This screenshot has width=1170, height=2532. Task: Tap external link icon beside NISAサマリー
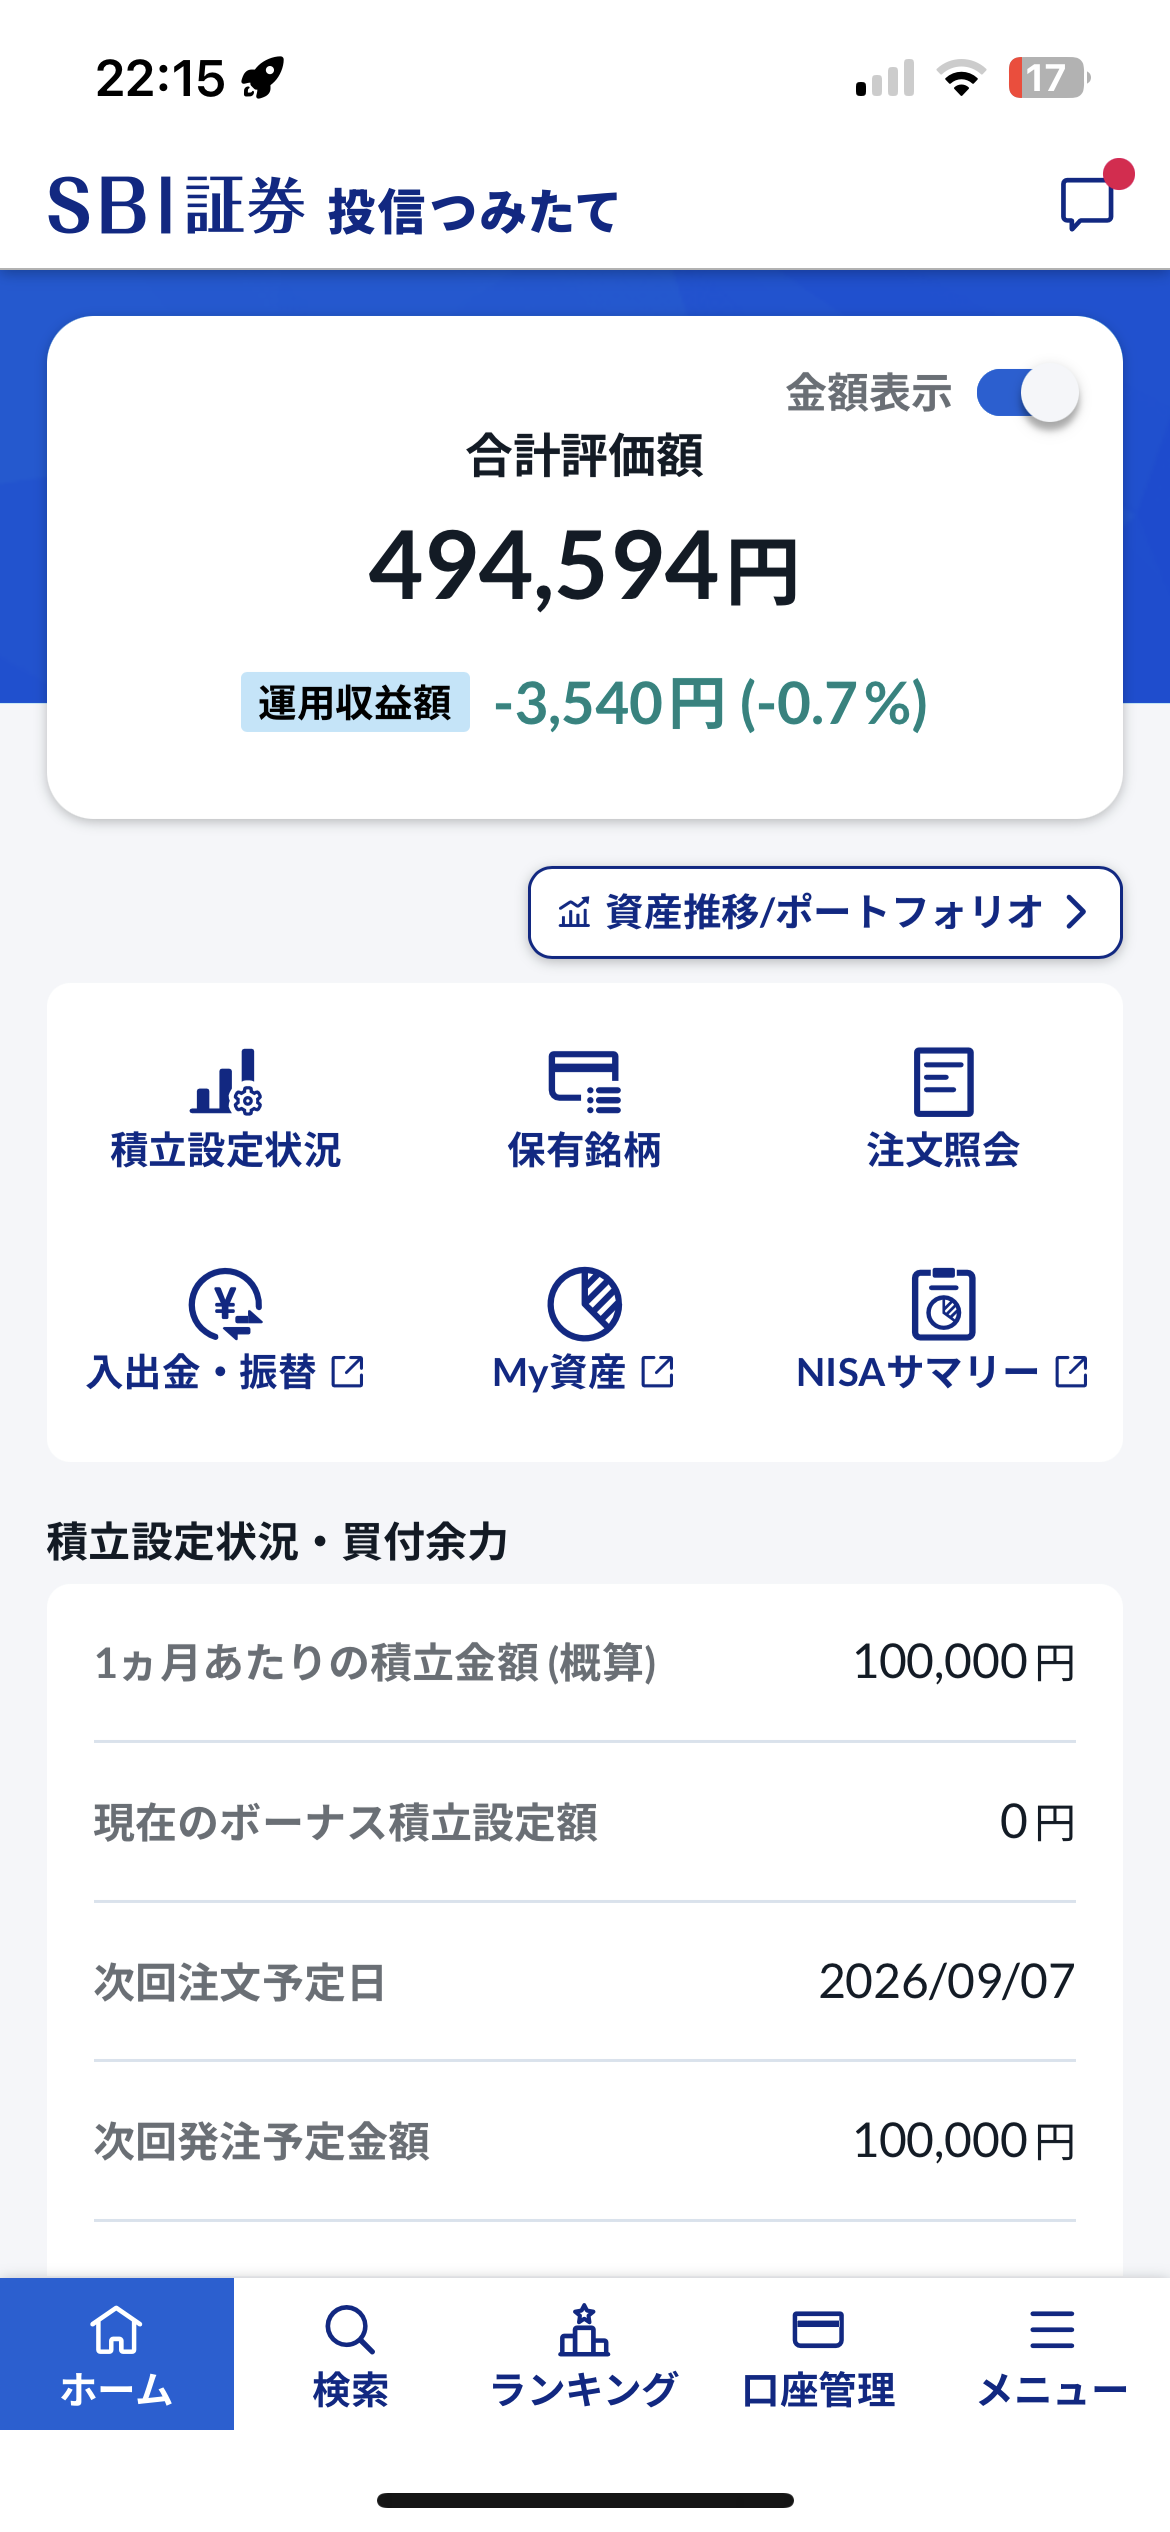point(1071,1371)
